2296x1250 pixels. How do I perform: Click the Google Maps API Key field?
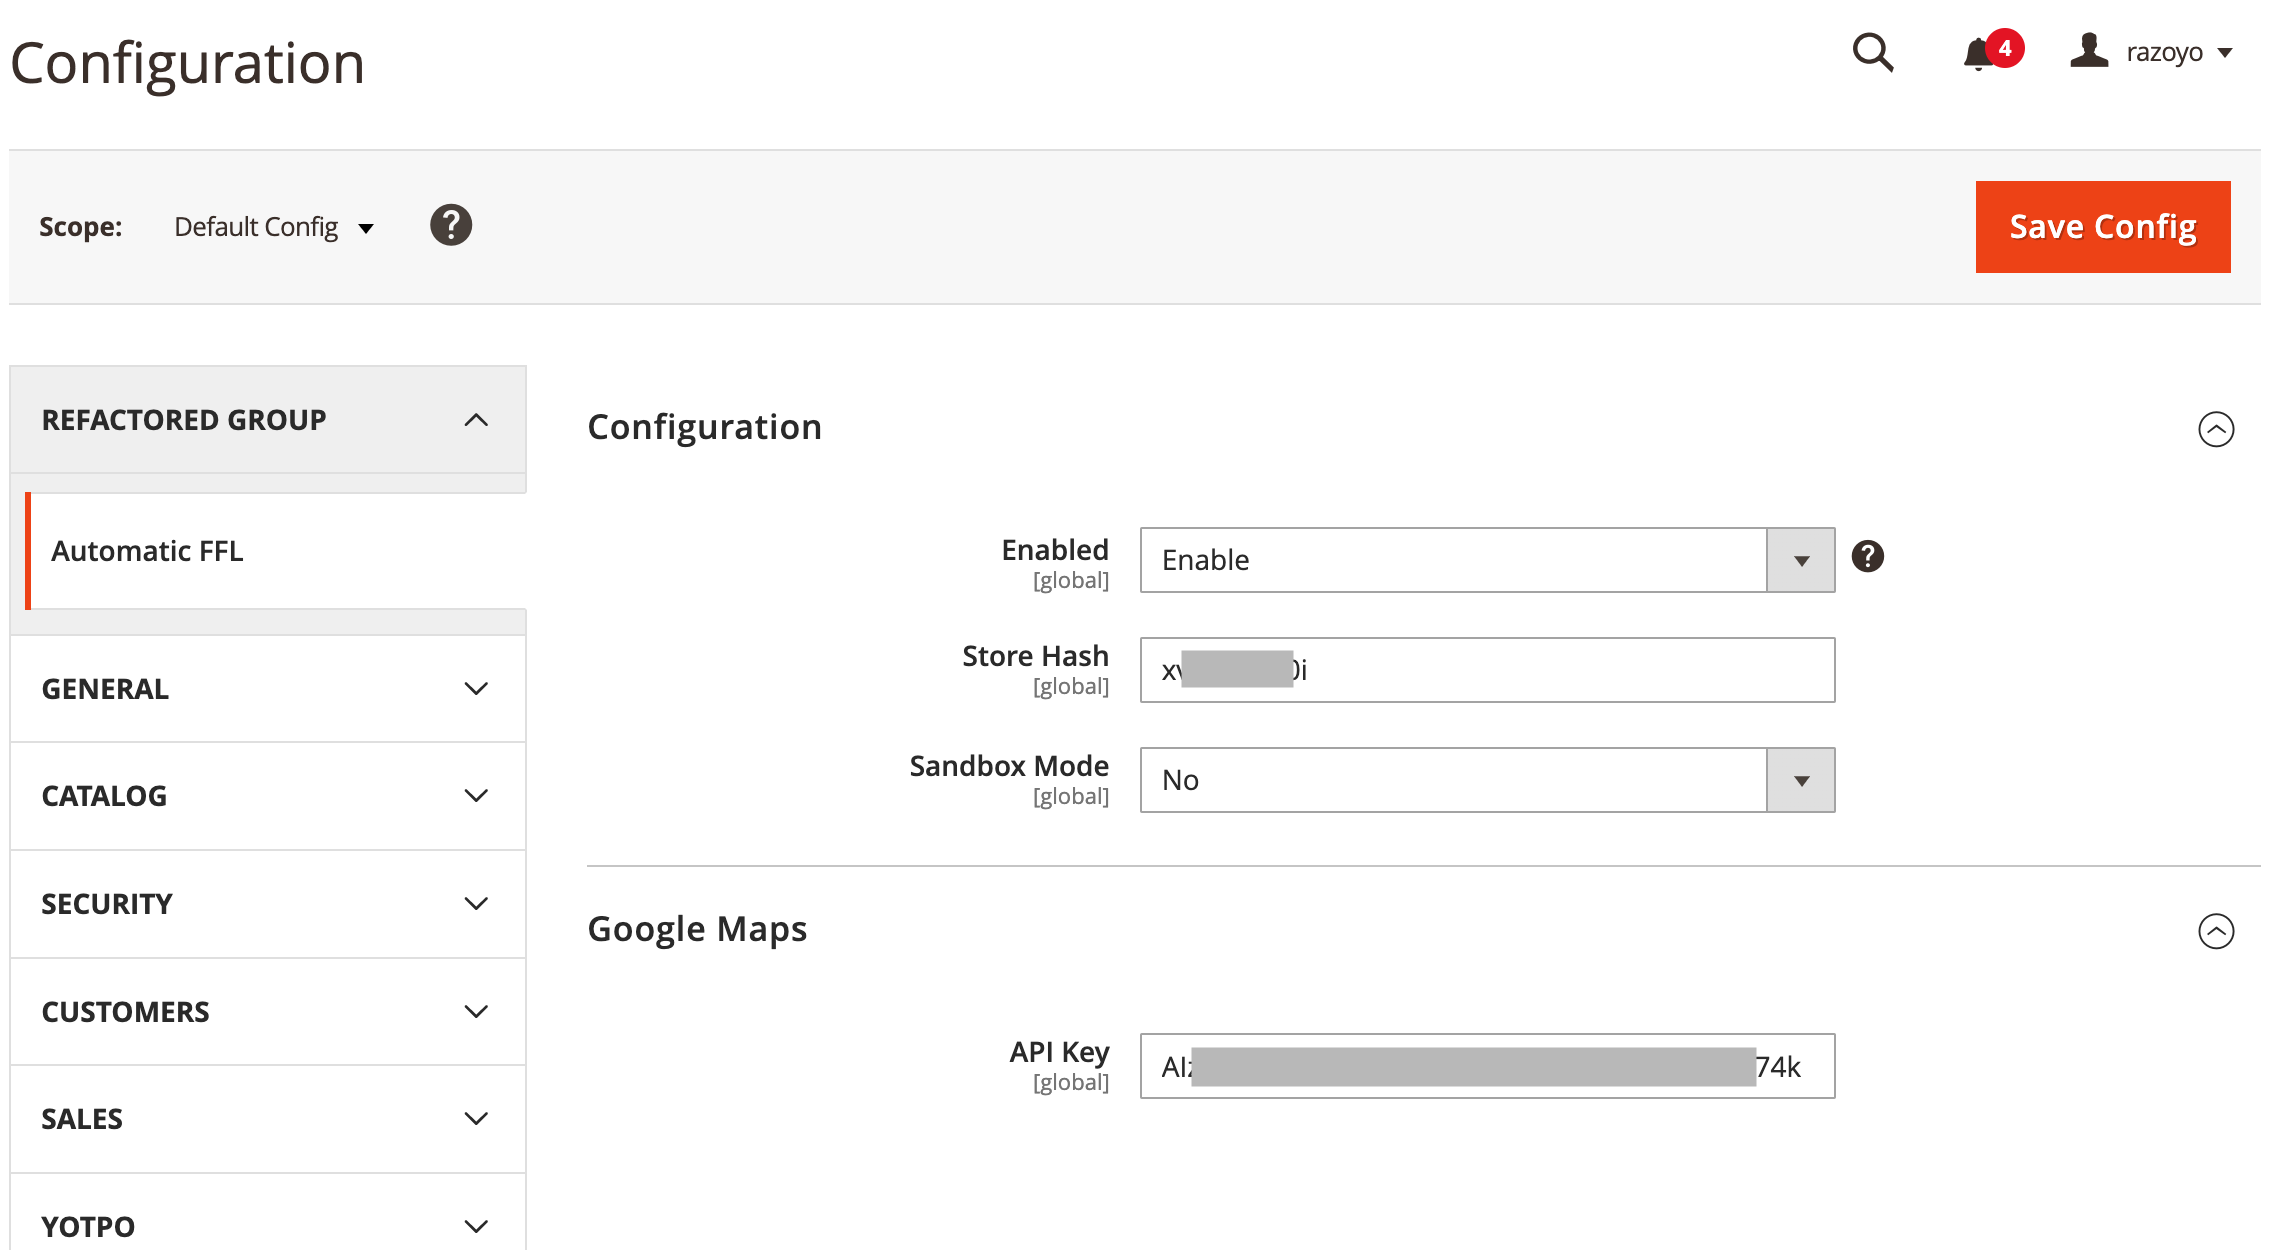1487,1066
